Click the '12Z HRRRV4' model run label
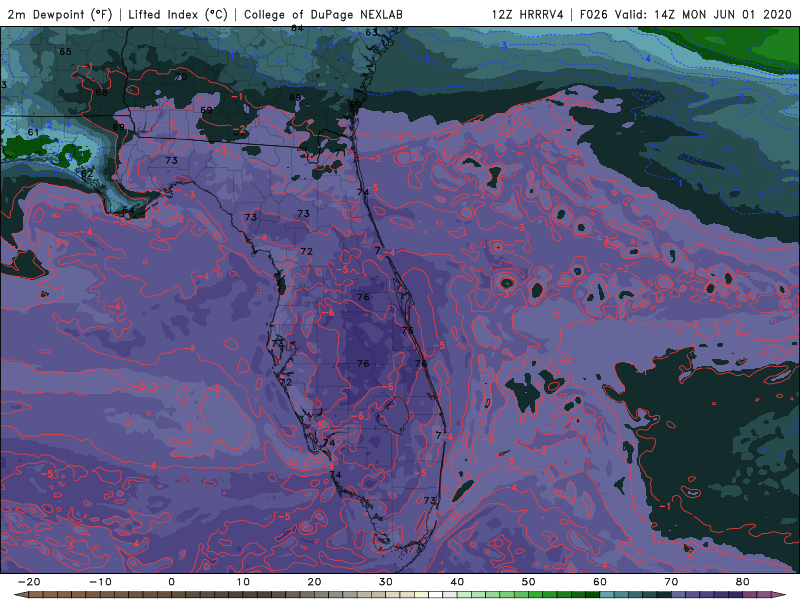 coord(527,14)
